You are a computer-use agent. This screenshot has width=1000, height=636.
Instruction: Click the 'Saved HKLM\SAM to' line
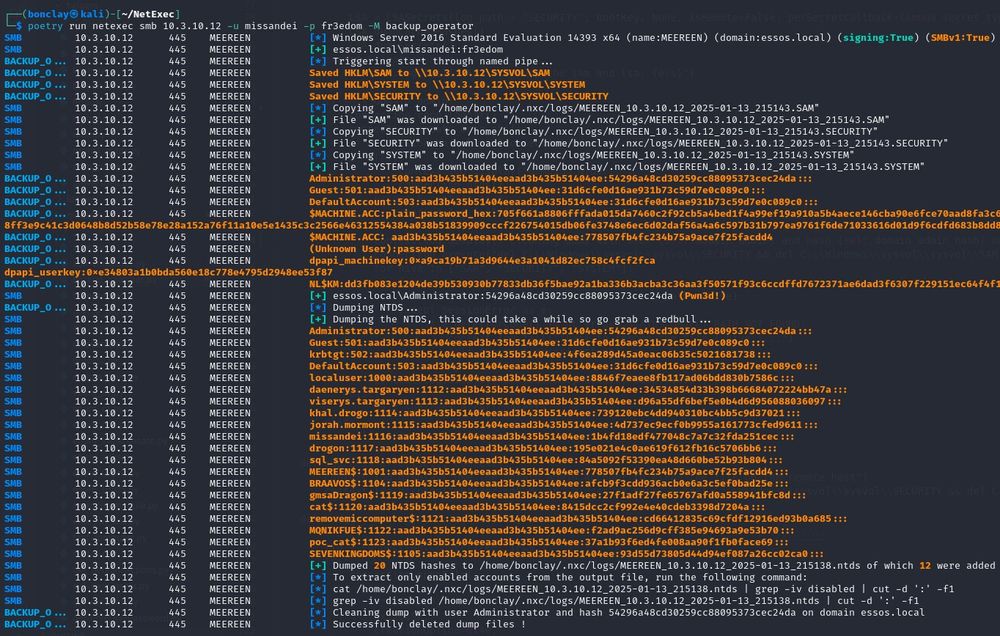[429, 73]
